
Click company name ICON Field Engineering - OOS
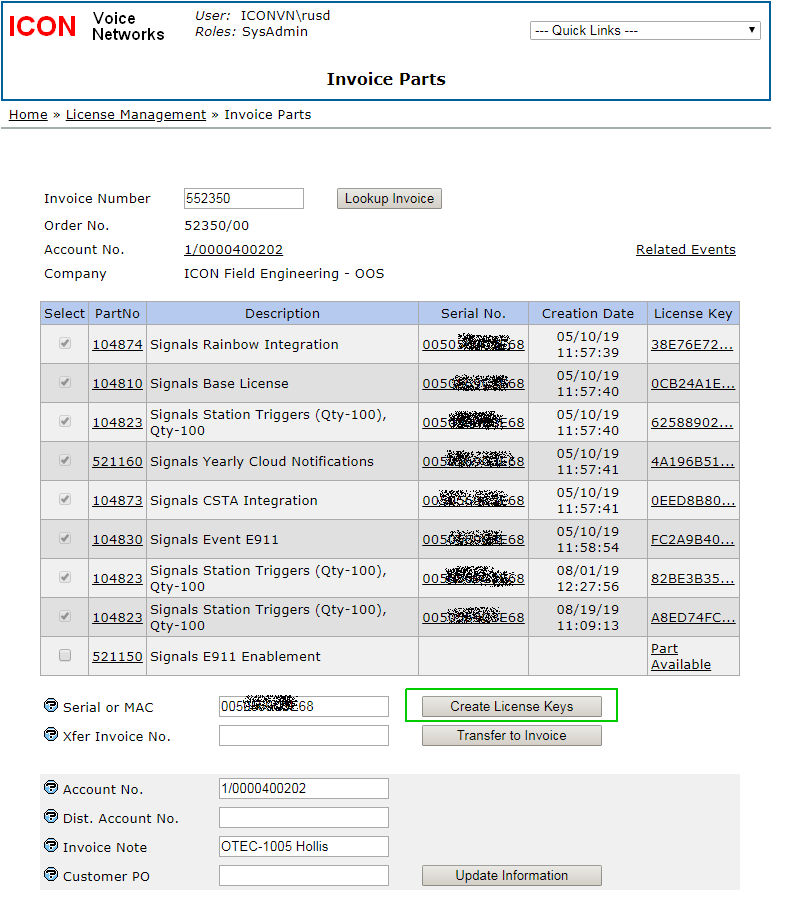pyautogui.click(x=284, y=274)
